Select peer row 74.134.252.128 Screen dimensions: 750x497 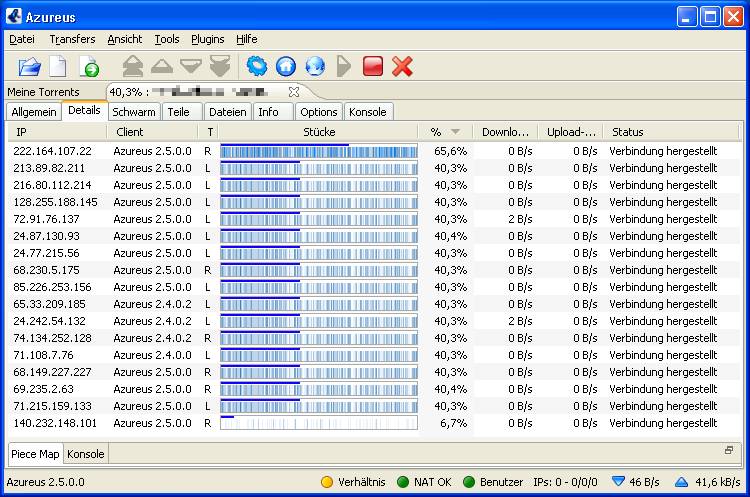tap(375, 338)
